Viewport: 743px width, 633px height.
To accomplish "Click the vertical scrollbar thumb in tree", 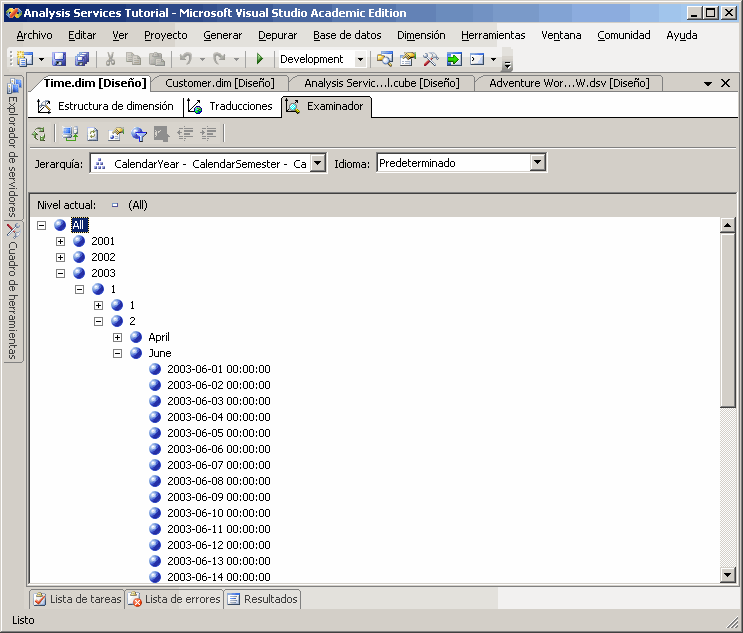I will (x=727, y=320).
